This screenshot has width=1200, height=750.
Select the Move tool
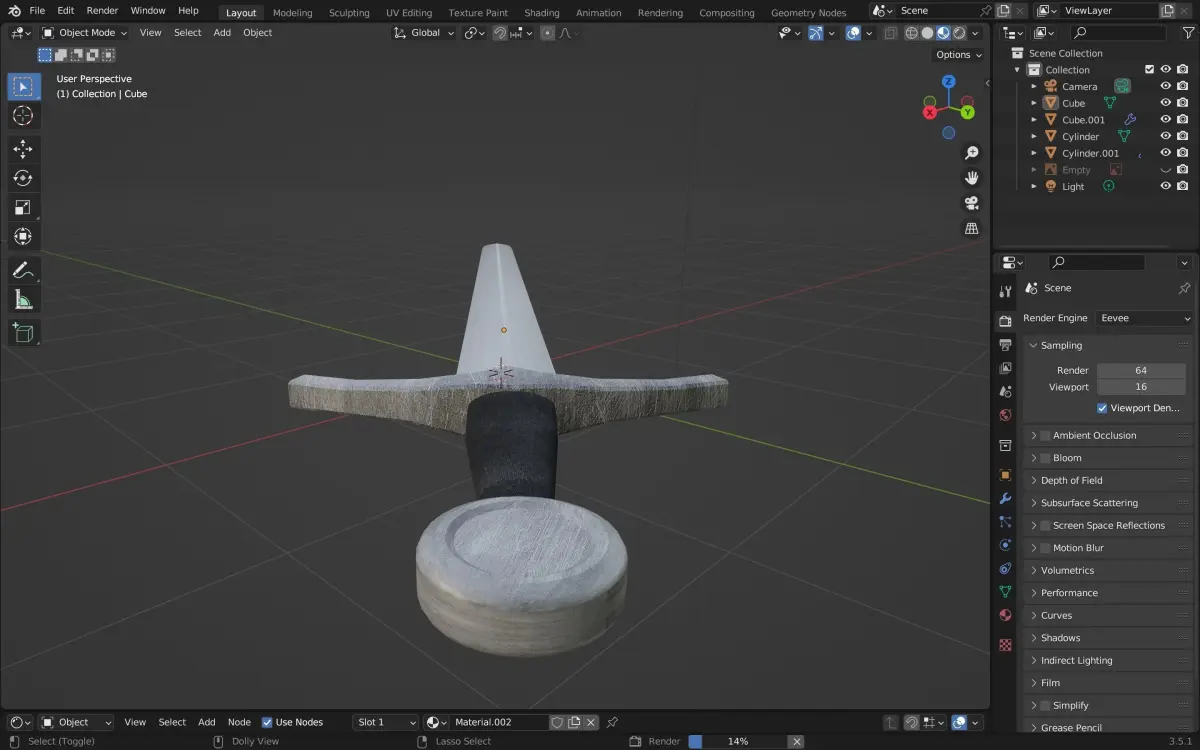pos(23,149)
